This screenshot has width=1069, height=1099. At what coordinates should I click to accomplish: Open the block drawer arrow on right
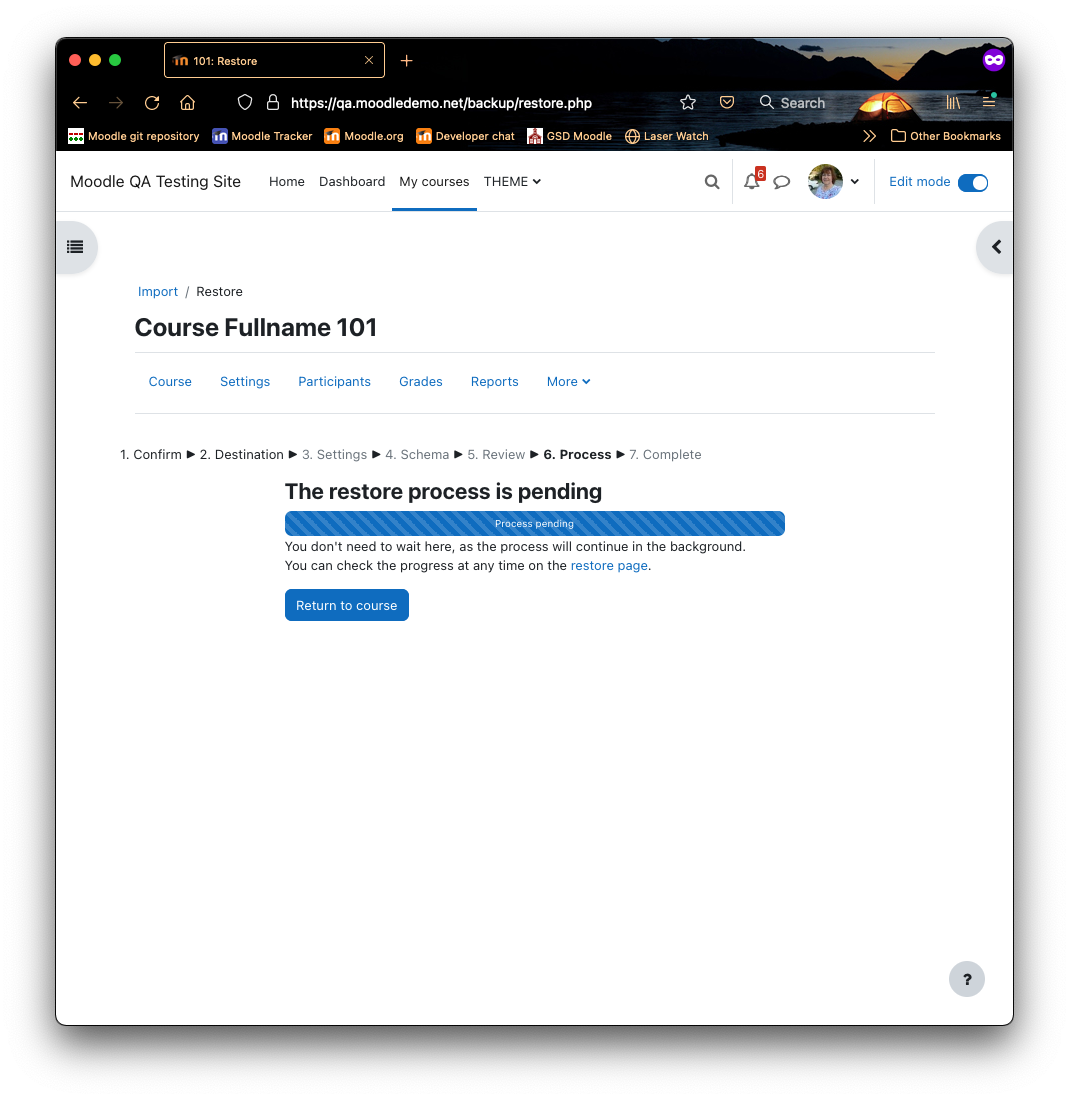(995, 247)
